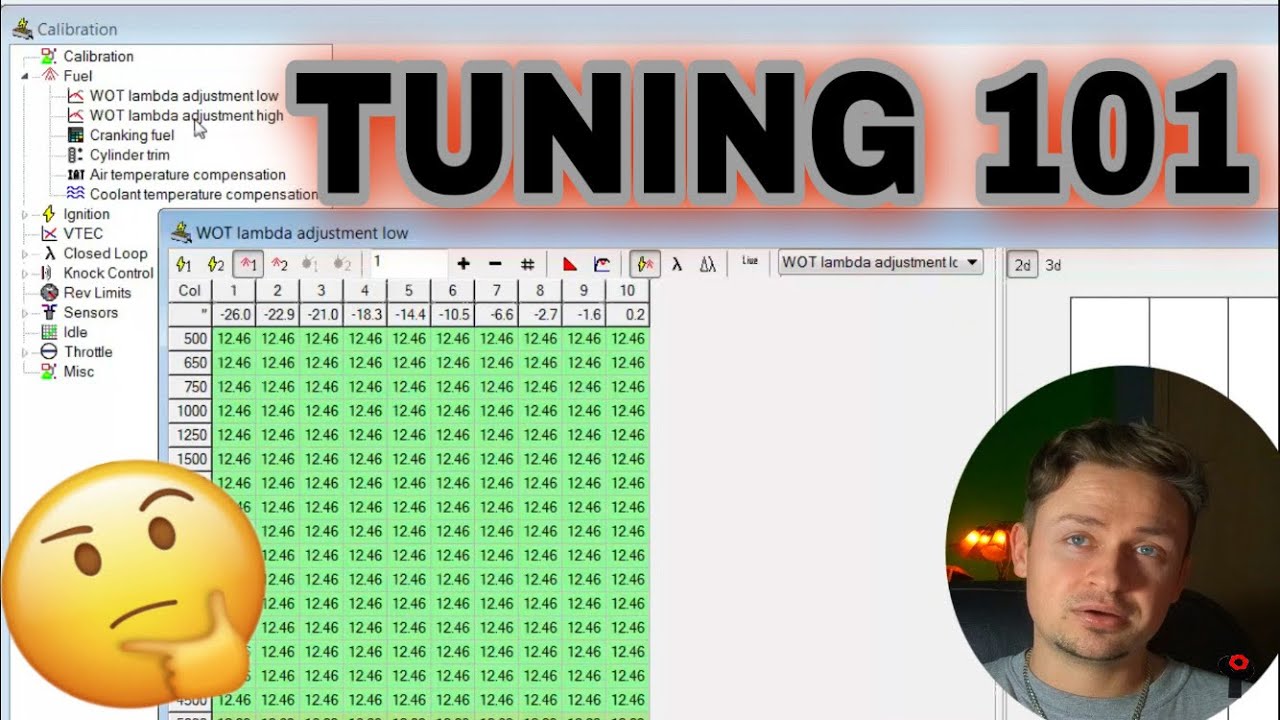
Task: Select the Idle tree item
Action: point(76,332)
